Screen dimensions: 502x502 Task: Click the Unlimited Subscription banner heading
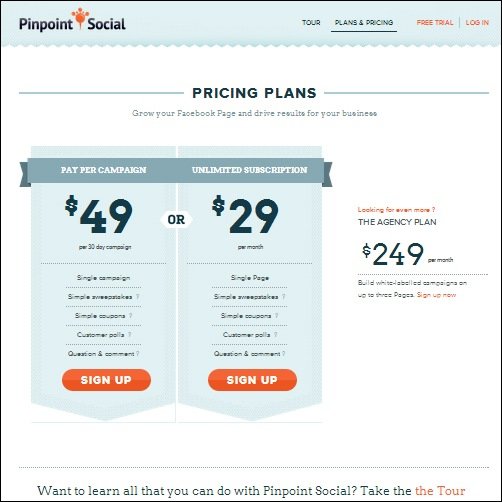pos(249,170)
